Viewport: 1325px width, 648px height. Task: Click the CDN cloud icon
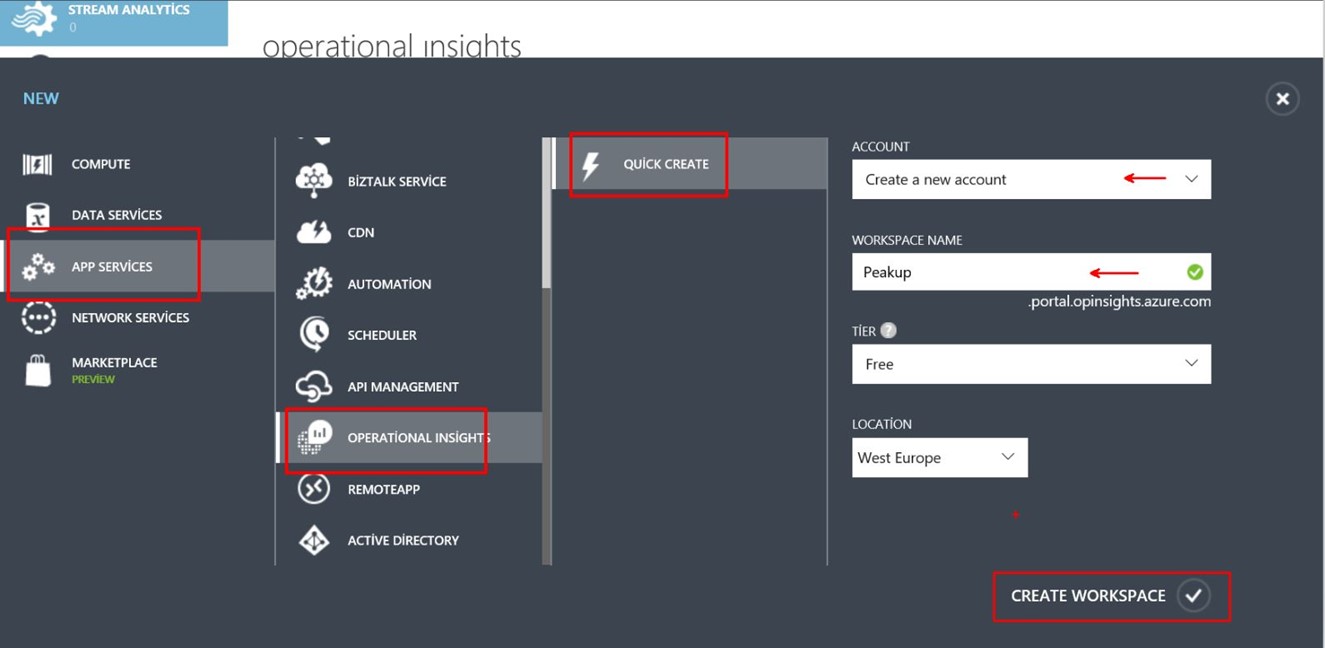point(314,233)
